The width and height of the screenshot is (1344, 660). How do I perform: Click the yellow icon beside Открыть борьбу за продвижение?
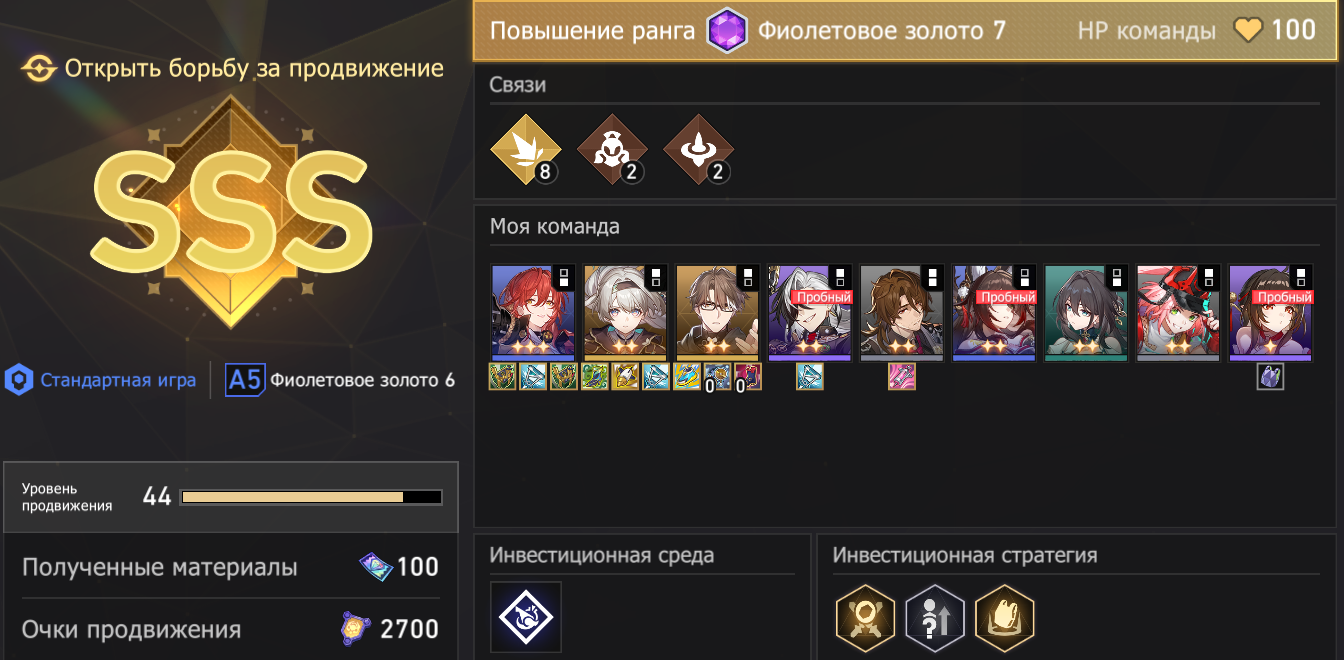click(x=39, y=69)
